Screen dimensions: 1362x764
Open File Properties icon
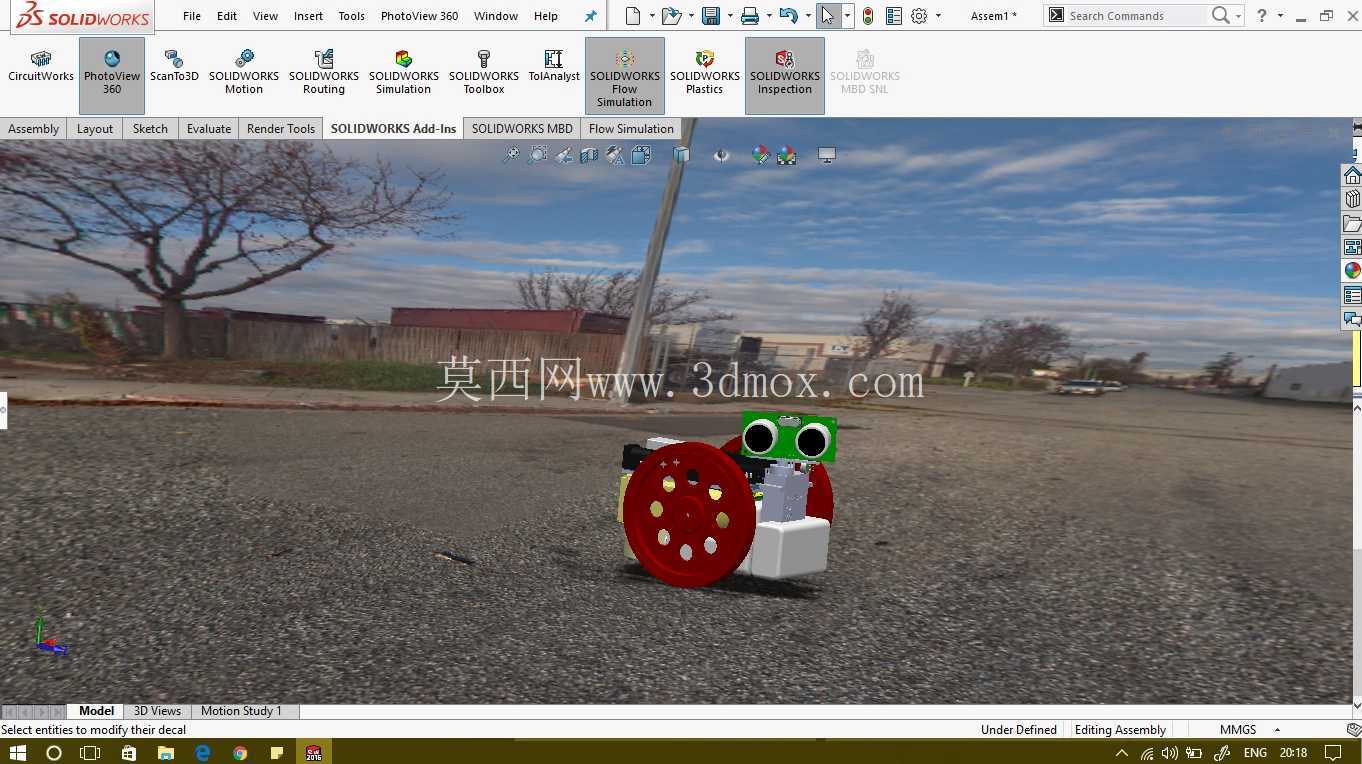tap(894, 16)
